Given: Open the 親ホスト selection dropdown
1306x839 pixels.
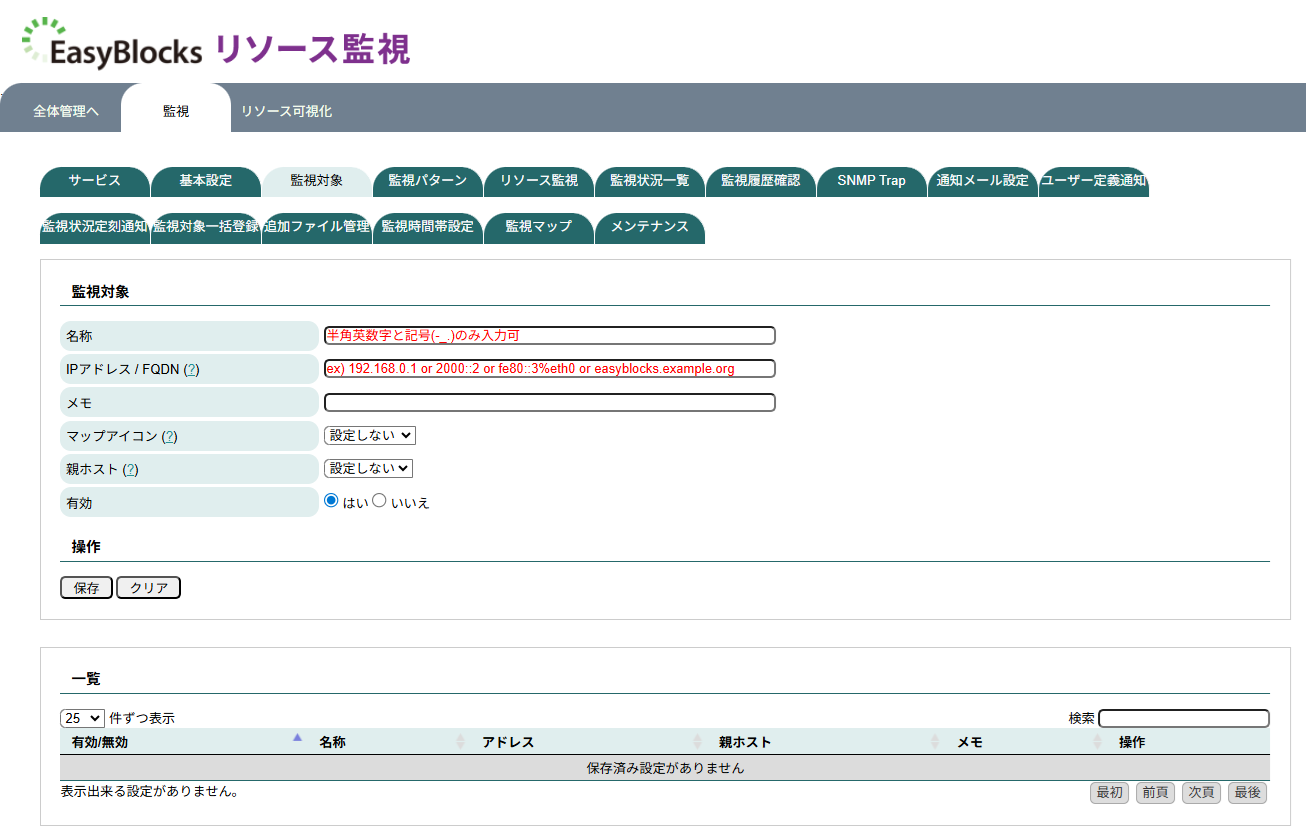Looking at the screenshot, I should point(371,468).
